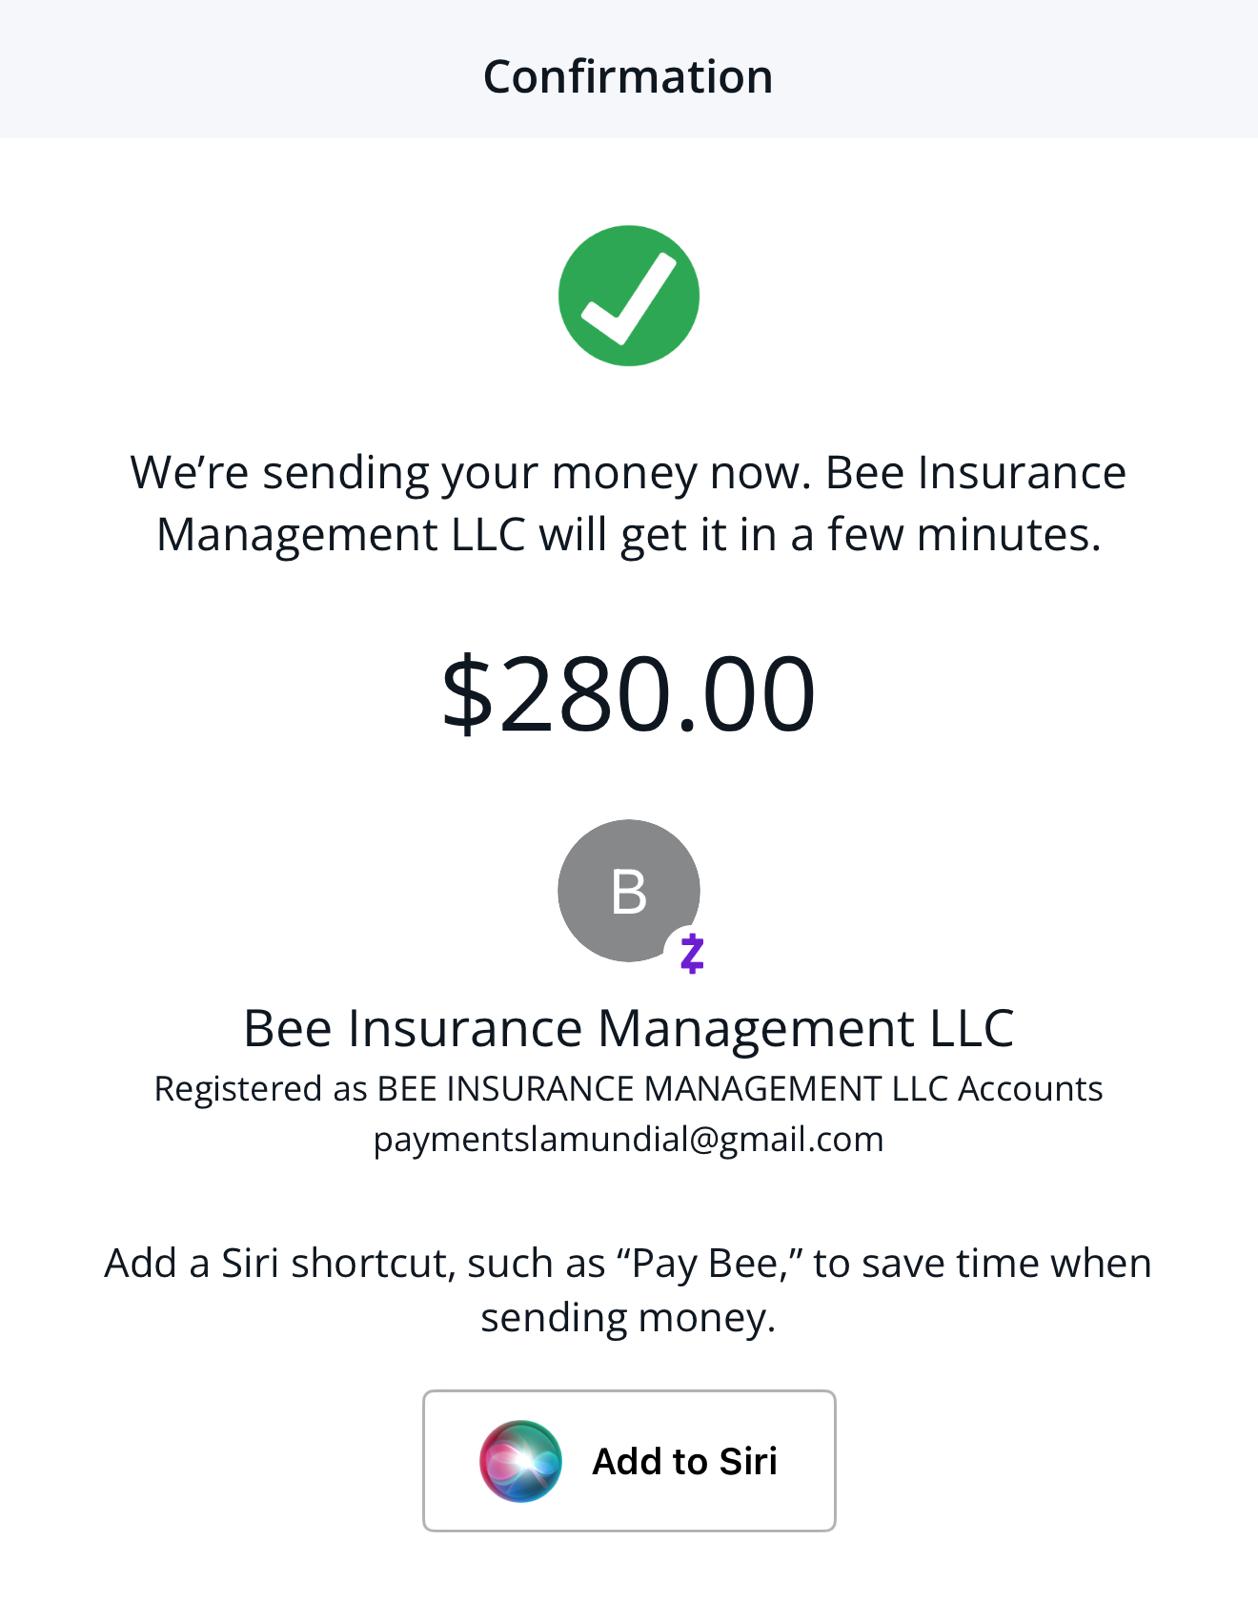Tap "will get it in a few minutes" text

(x=820, y=535)
